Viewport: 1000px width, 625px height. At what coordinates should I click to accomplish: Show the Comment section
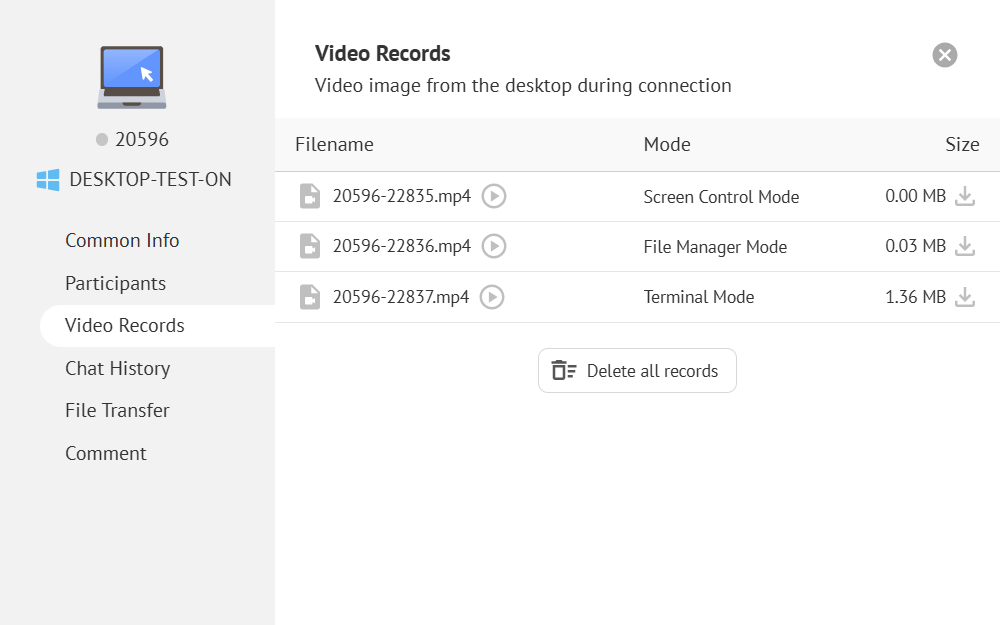pos(106,454)
